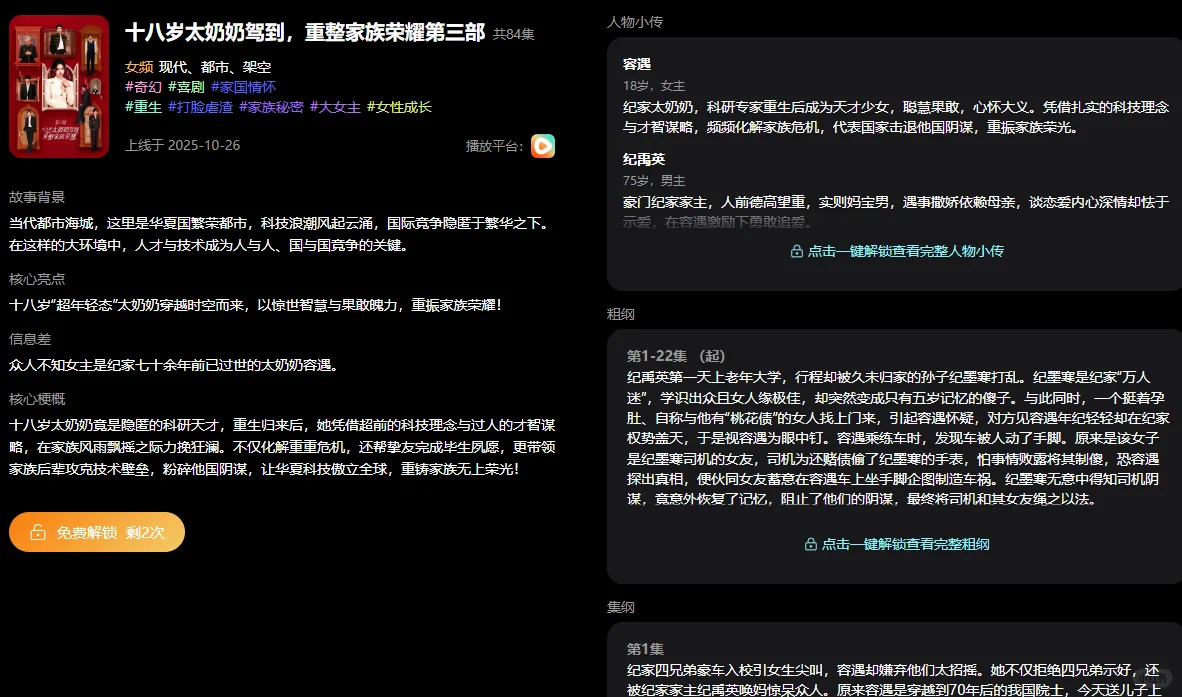Select the #奇幻 tag
Screen dimensions: 1182x697
pos(143,87)
